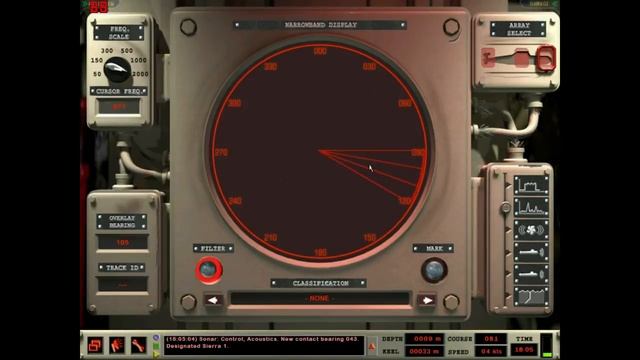
Task: Click bearing mark 180 on narrowband display
Action: click(320, 252)
